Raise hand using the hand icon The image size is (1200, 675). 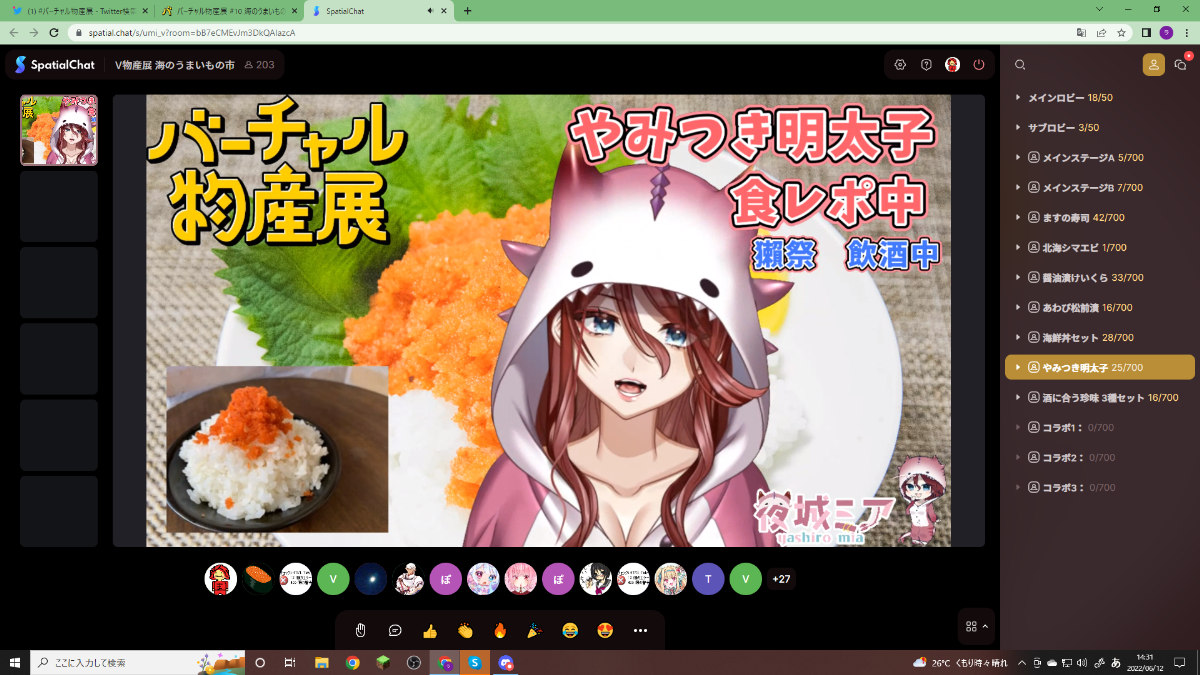click(361, 630)
